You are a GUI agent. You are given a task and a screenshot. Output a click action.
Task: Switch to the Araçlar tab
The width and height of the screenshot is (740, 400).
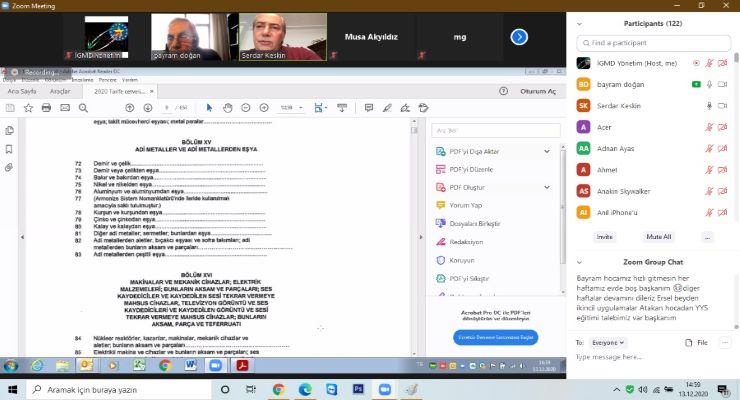pos(60,91)
